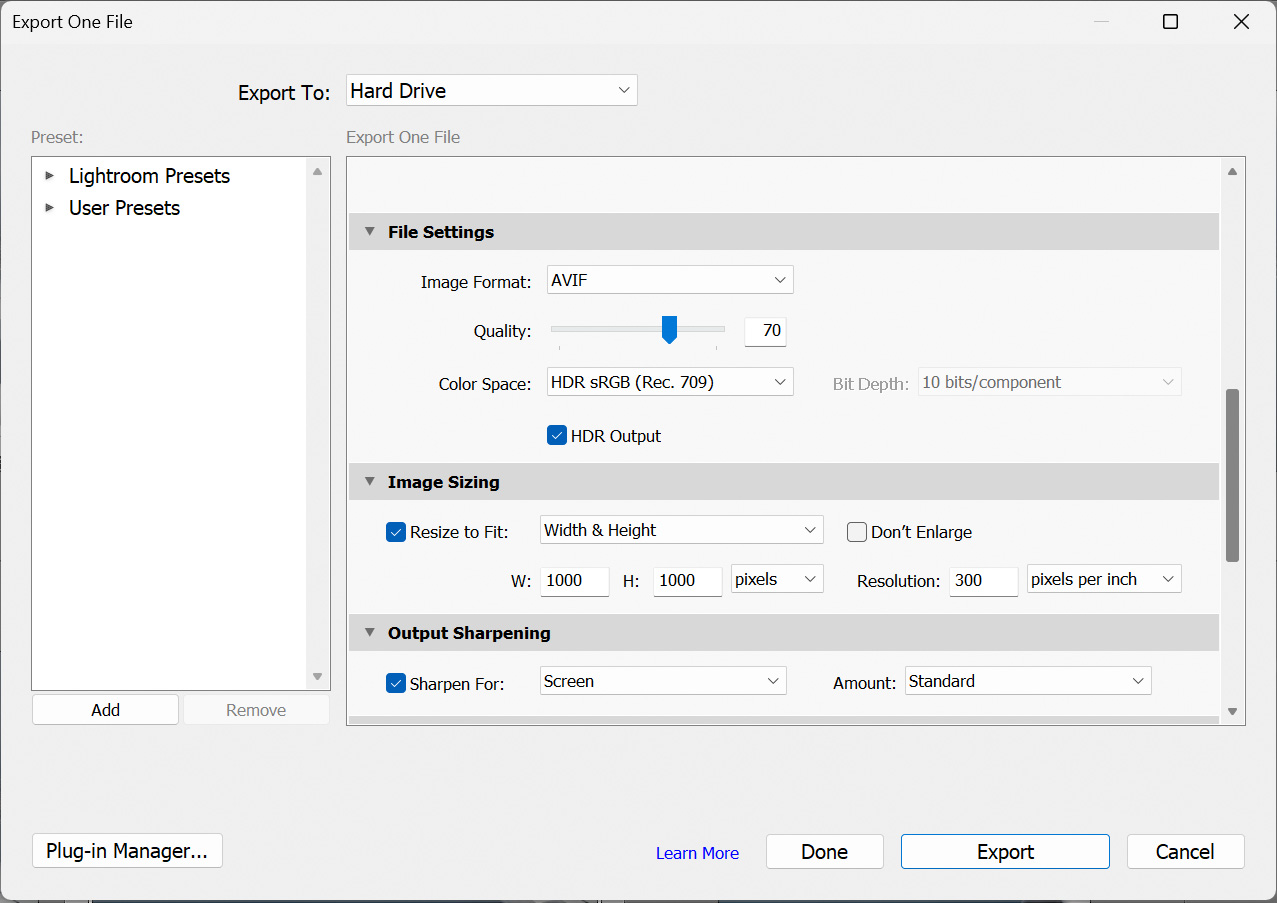Collapse the Output Sharpening section
The image size is (1277, 903).
point(370,632)
